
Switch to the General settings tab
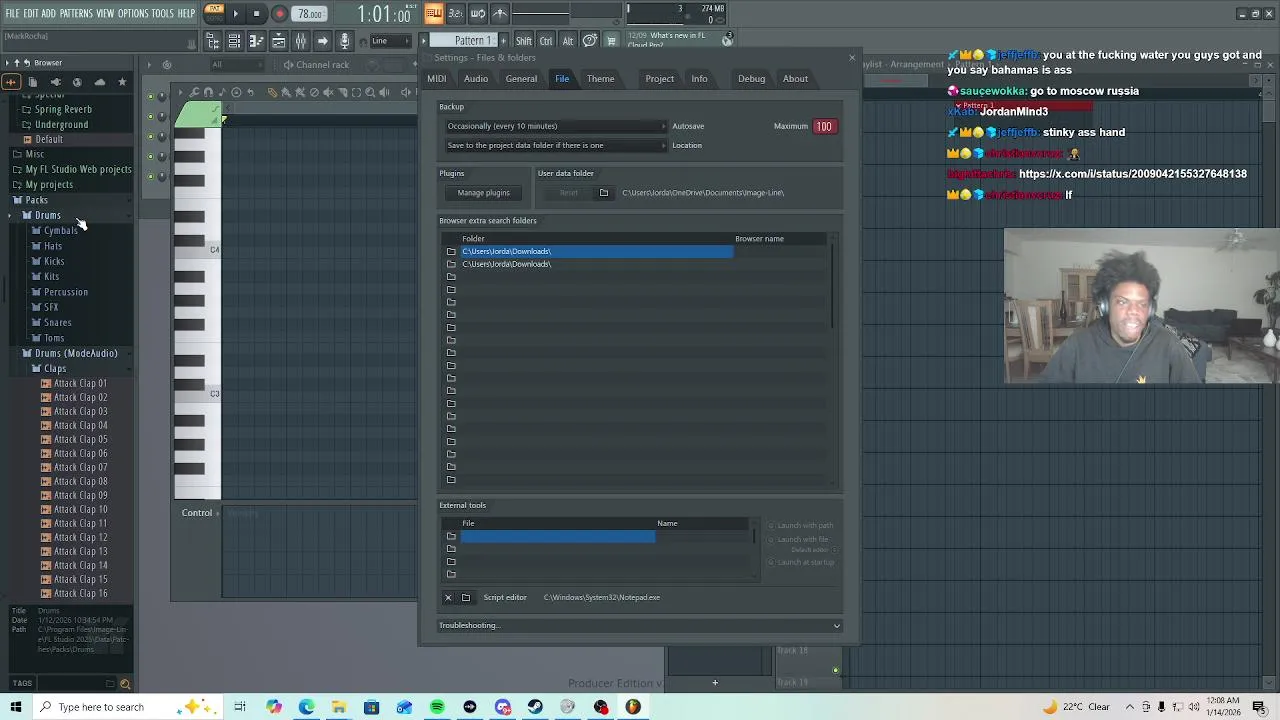click(x=521, y=79)
